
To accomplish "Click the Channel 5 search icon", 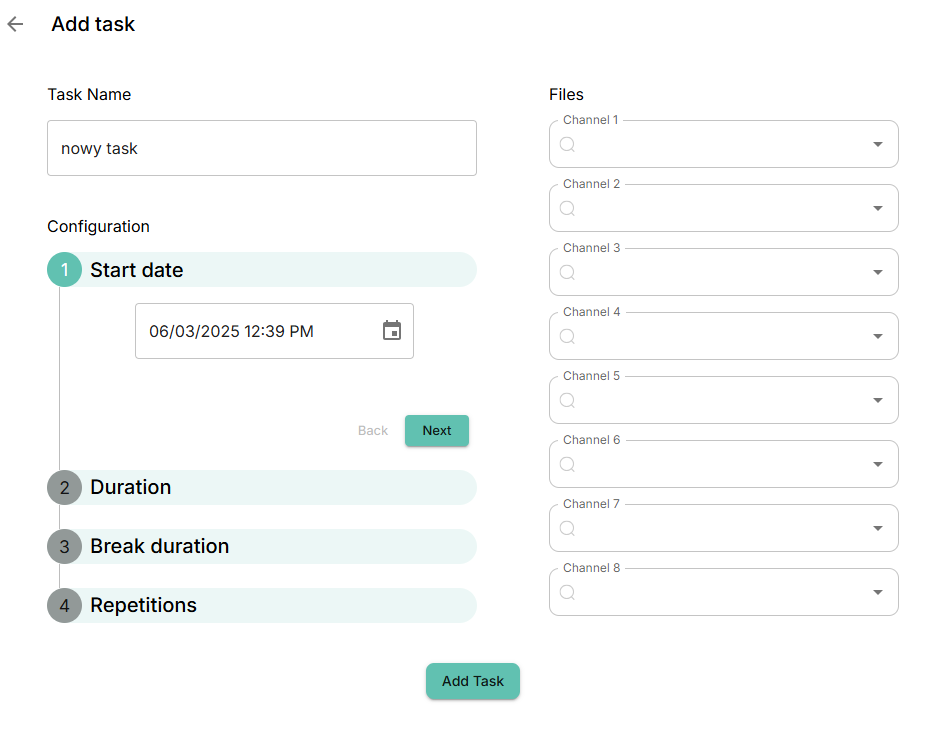I will tap(567, 400).
